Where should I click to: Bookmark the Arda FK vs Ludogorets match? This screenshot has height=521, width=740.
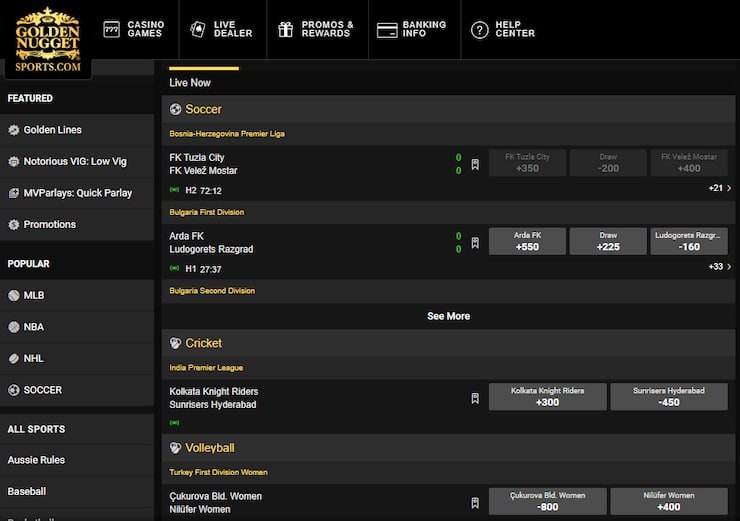[475, 242]
